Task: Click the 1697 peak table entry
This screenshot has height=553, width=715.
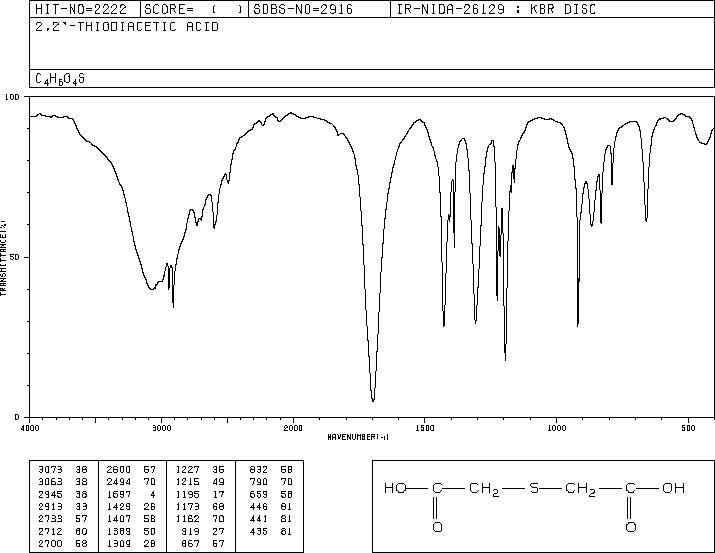Action: click(119, 494)
